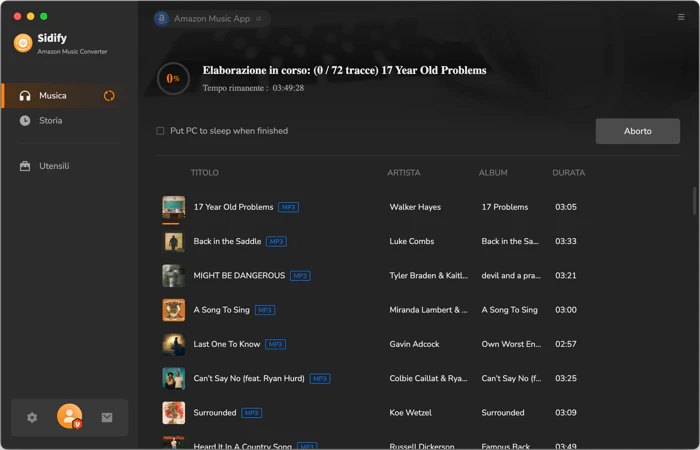The height and width of the screenshot is (450, 700).
Task: Click duration 02:57
Action: 566,344
